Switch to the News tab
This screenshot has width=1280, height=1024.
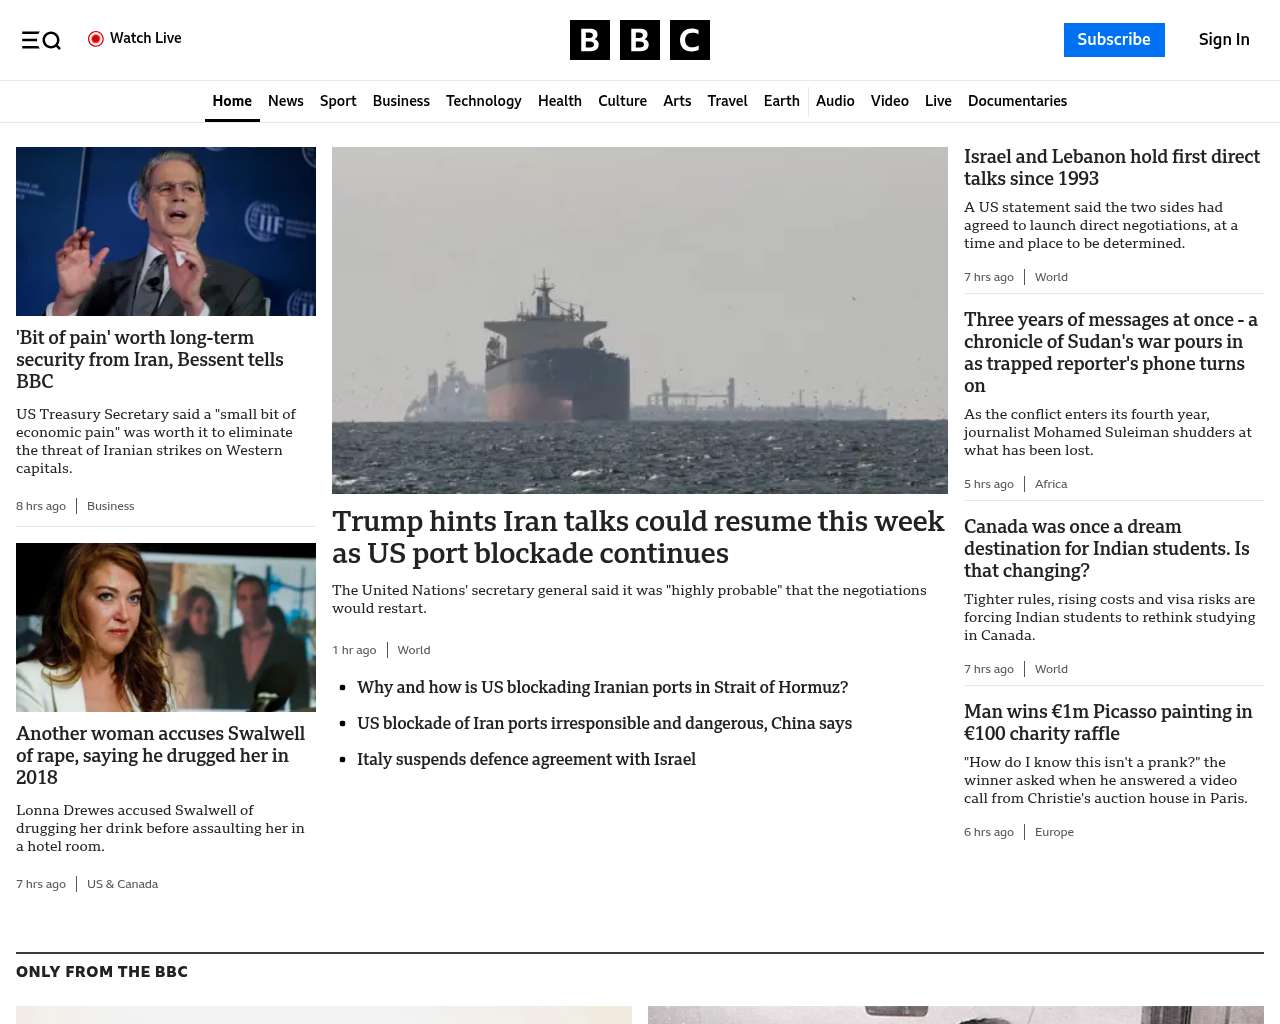click(285, 101)
